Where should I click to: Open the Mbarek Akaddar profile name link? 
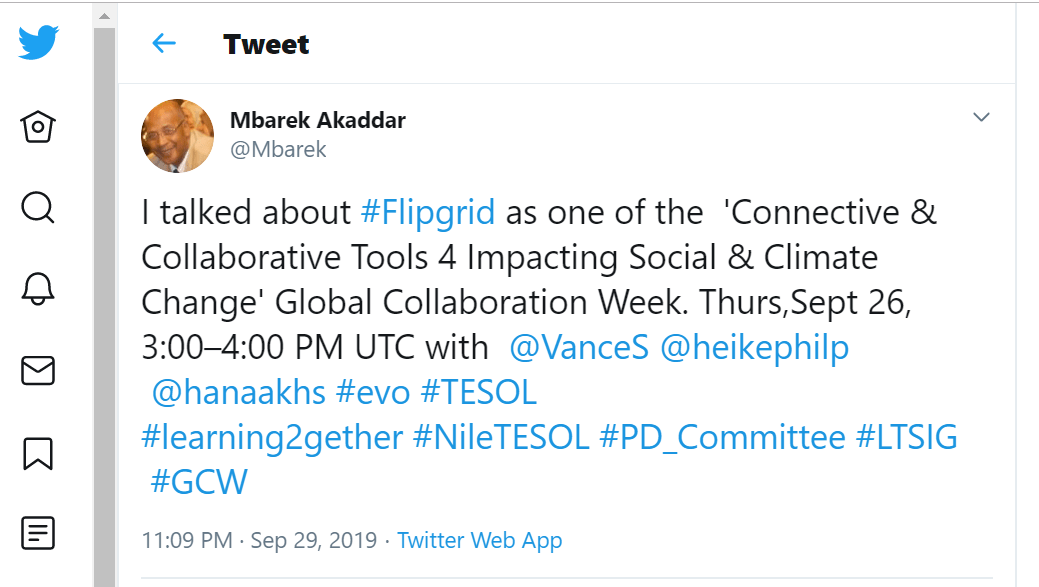coord(317,121)
